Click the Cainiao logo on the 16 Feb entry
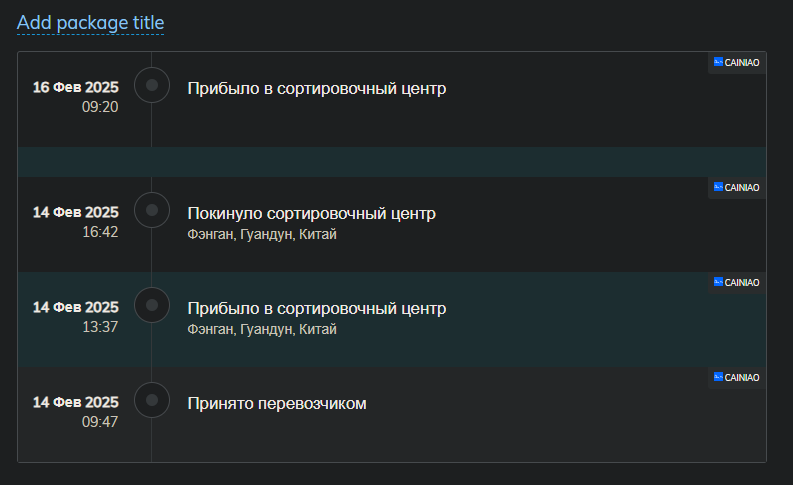 tap(737, 63)
